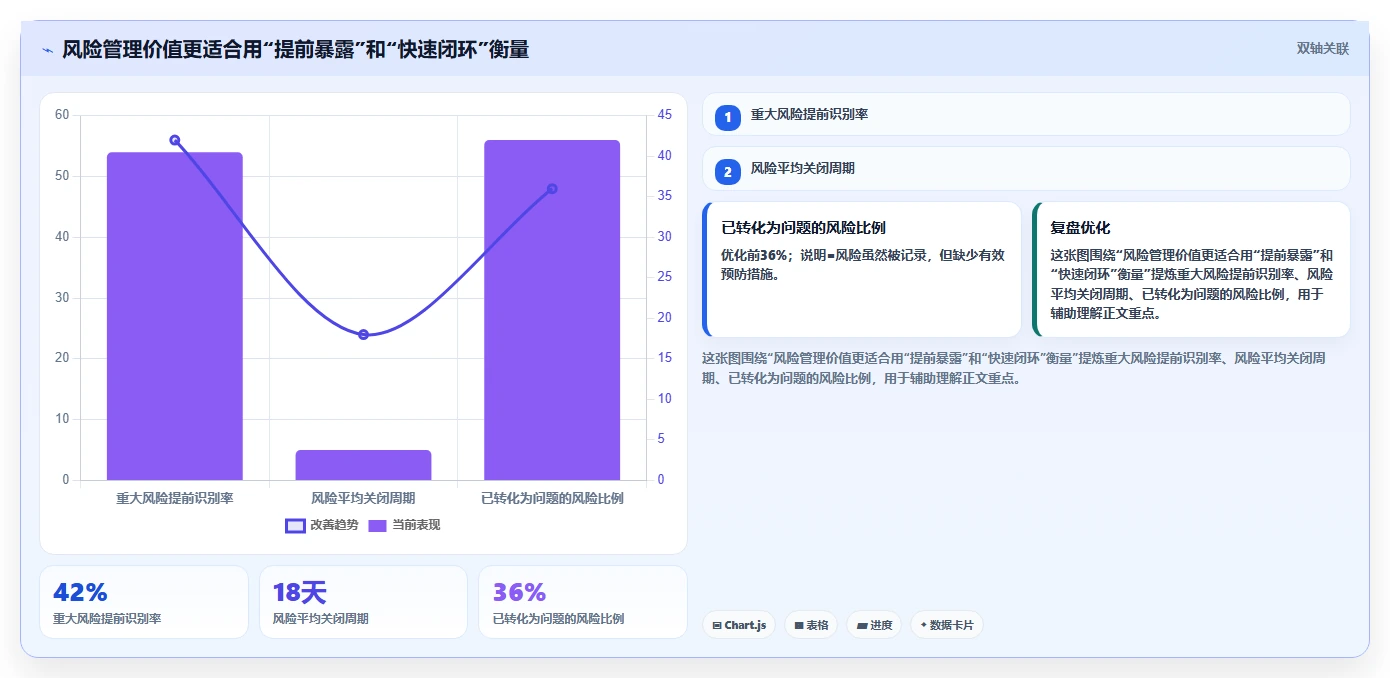Click x-axis label 风险平均关闭周期
The image size is (1390, 678).
[x=363, y=498]
